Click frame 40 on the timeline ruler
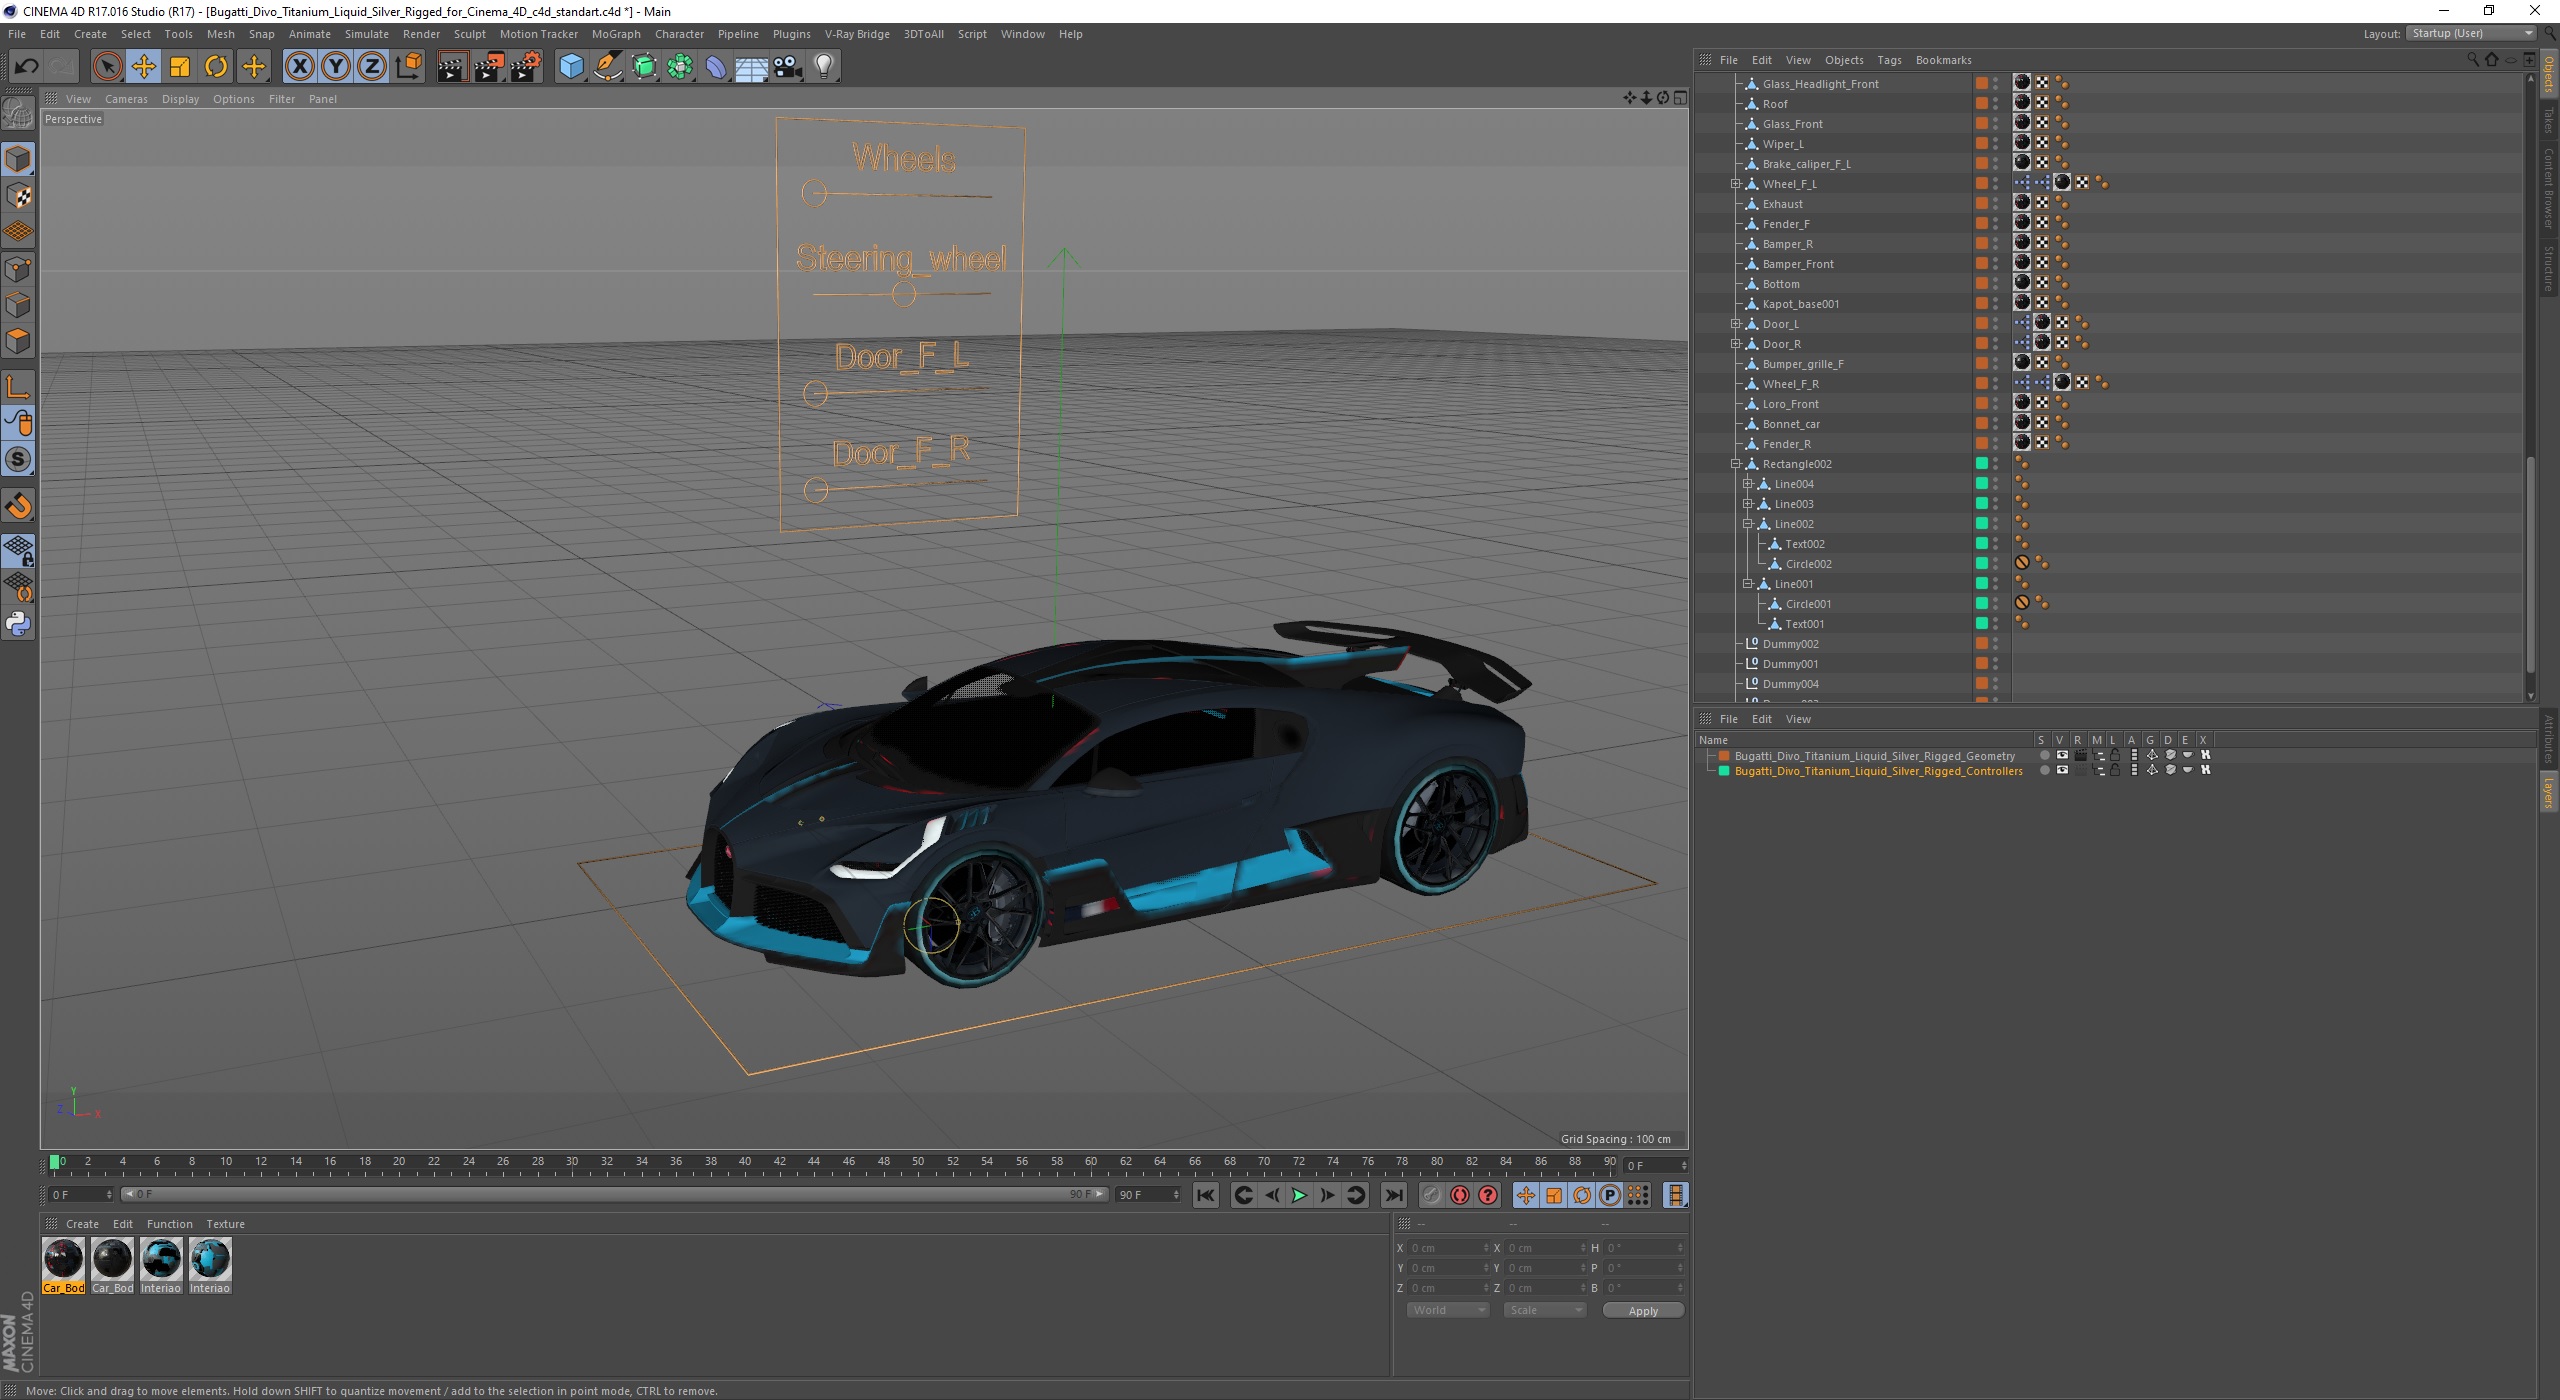 click(745, 1162)
